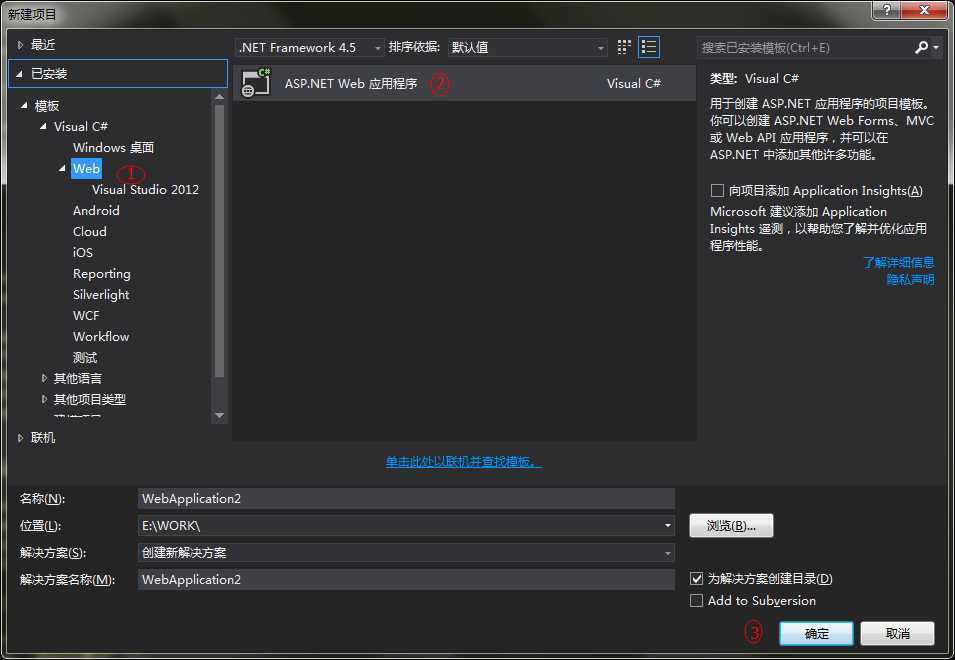Select the Reporting template category

point(102,273)
